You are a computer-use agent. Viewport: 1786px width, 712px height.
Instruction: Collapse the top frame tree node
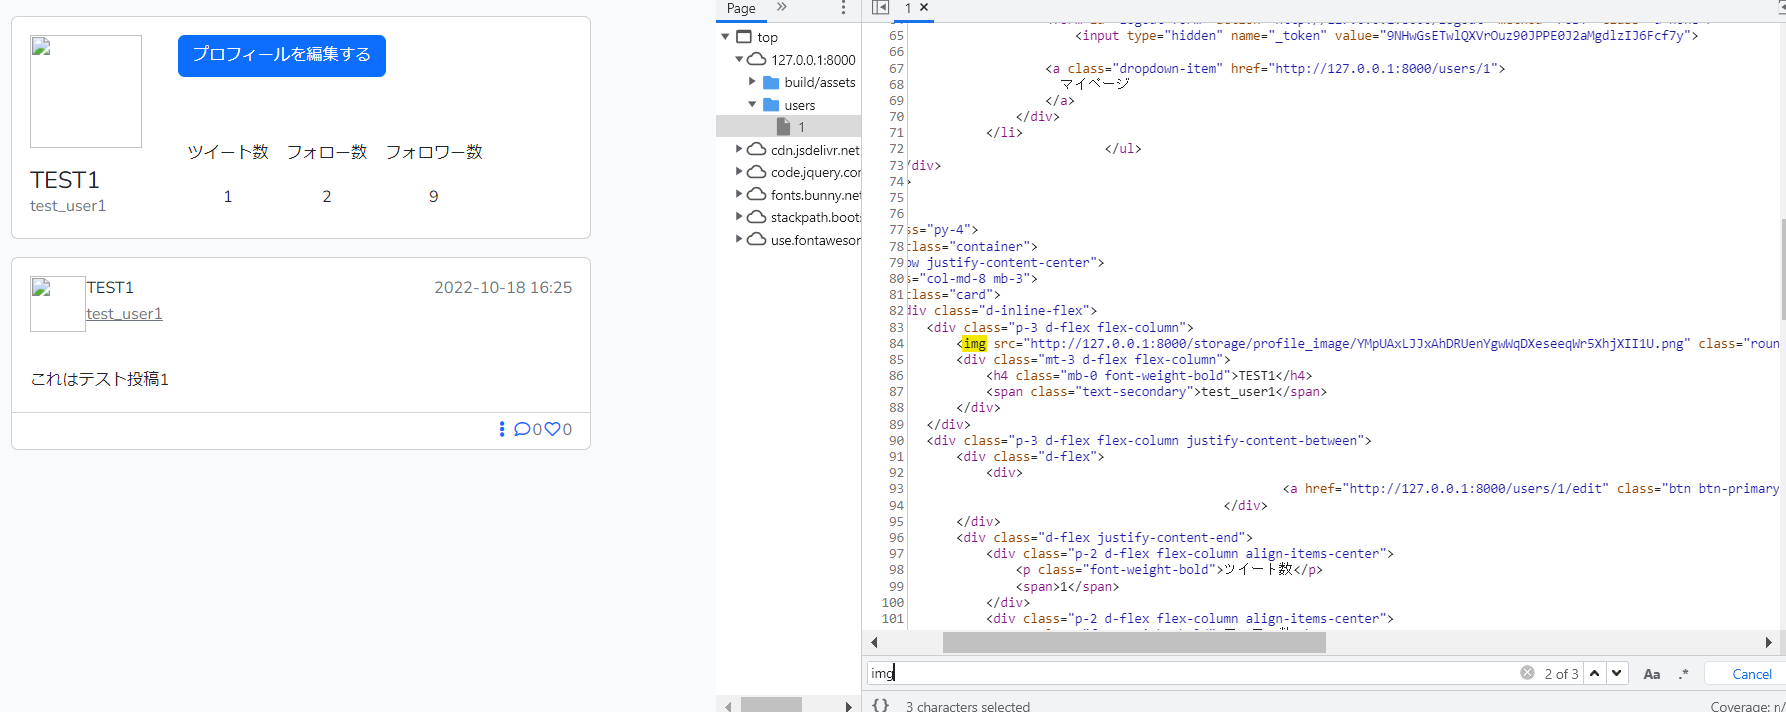726,37
